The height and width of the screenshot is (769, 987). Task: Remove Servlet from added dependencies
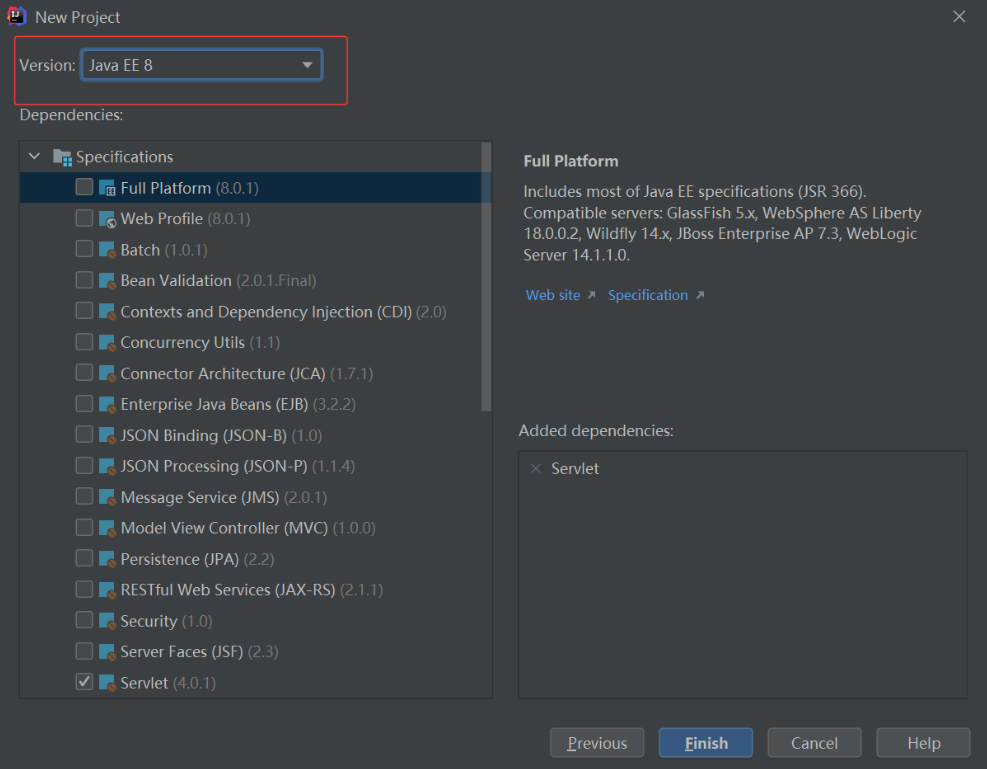[x=536, y=468]
